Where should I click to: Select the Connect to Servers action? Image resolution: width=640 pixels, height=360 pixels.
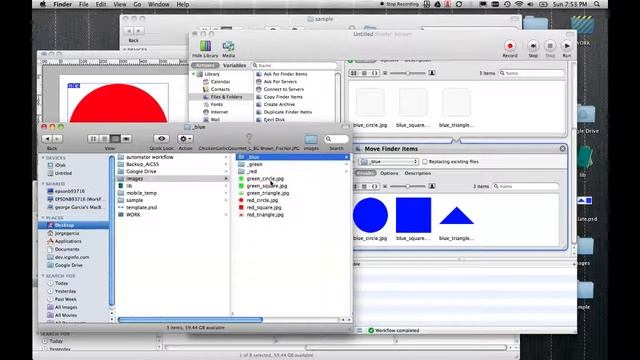tap(284, 89)
